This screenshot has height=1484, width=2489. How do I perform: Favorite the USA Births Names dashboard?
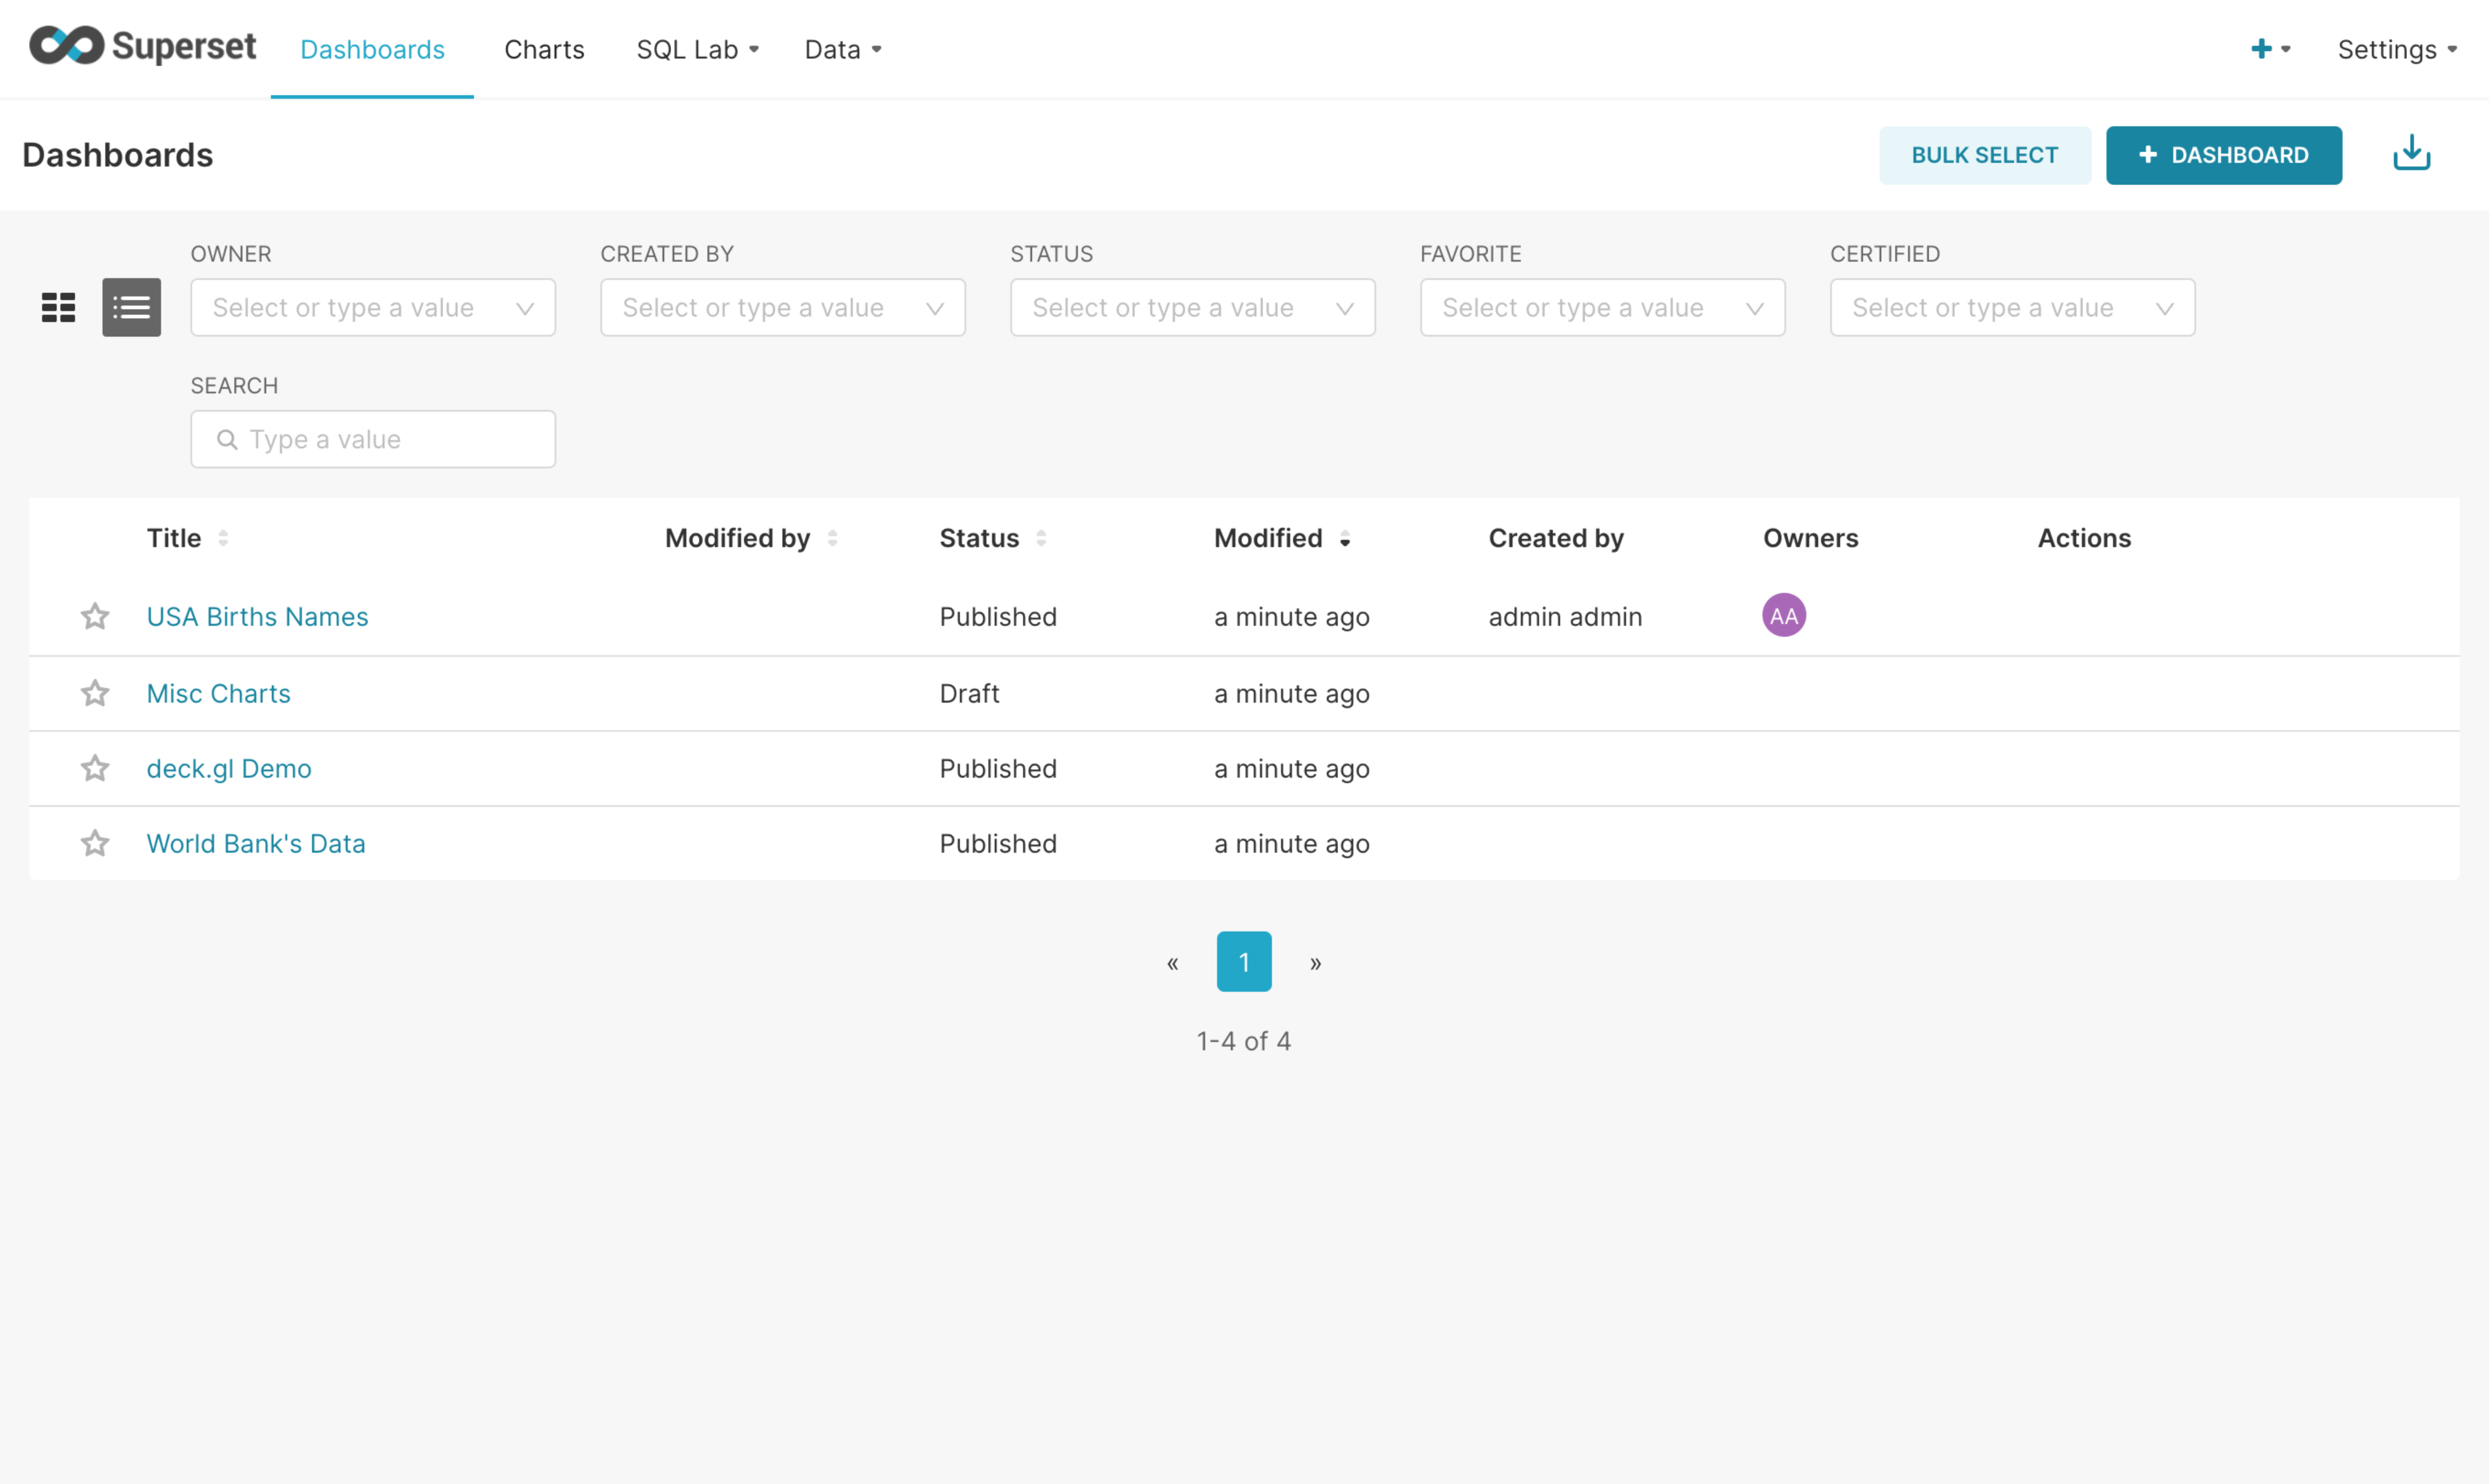[95, 616]
